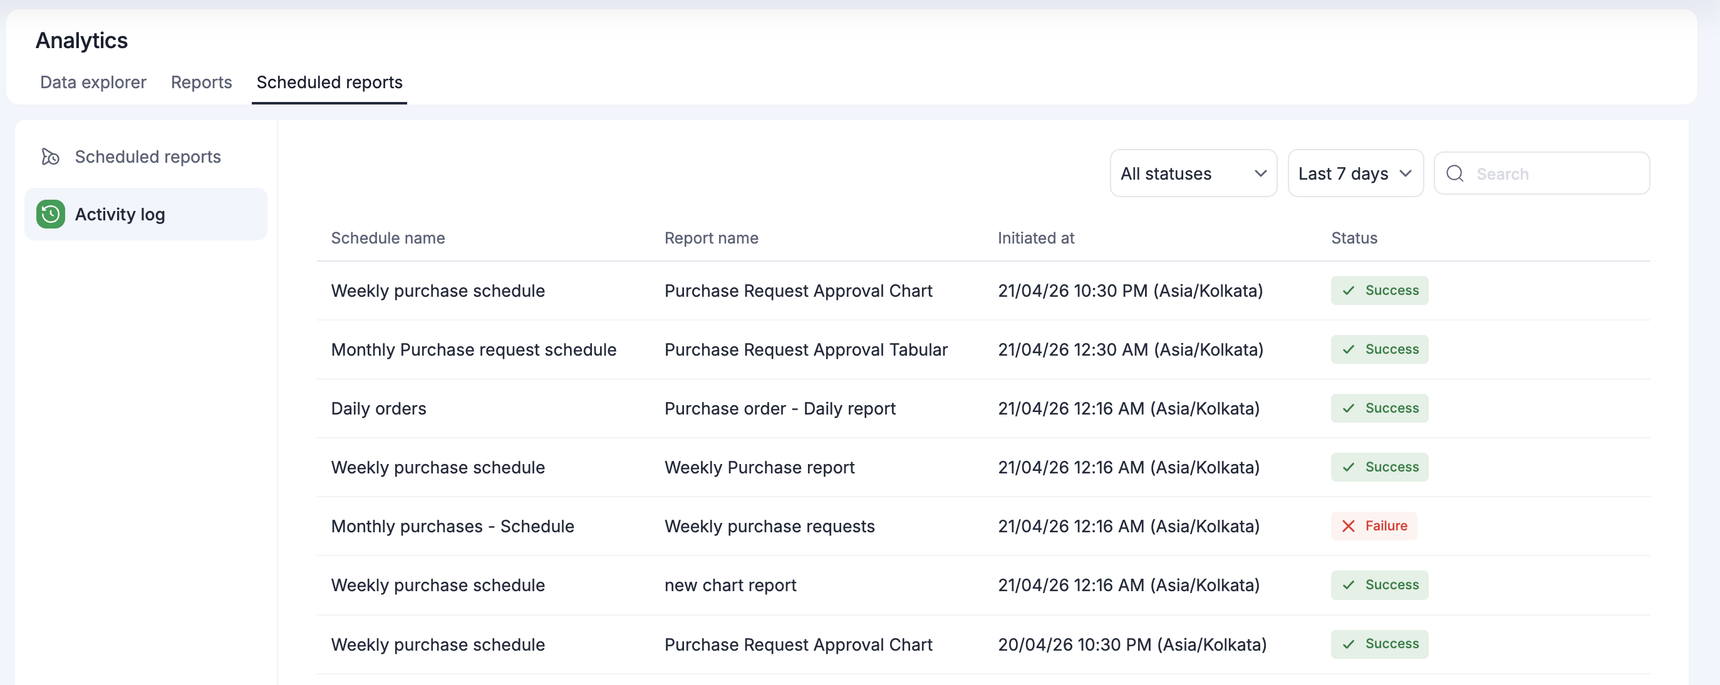Image resolution: width=1720 pixels, height=685 pixels.
Task: Switch to the Data explorer tab
Action: click(93, 82)
